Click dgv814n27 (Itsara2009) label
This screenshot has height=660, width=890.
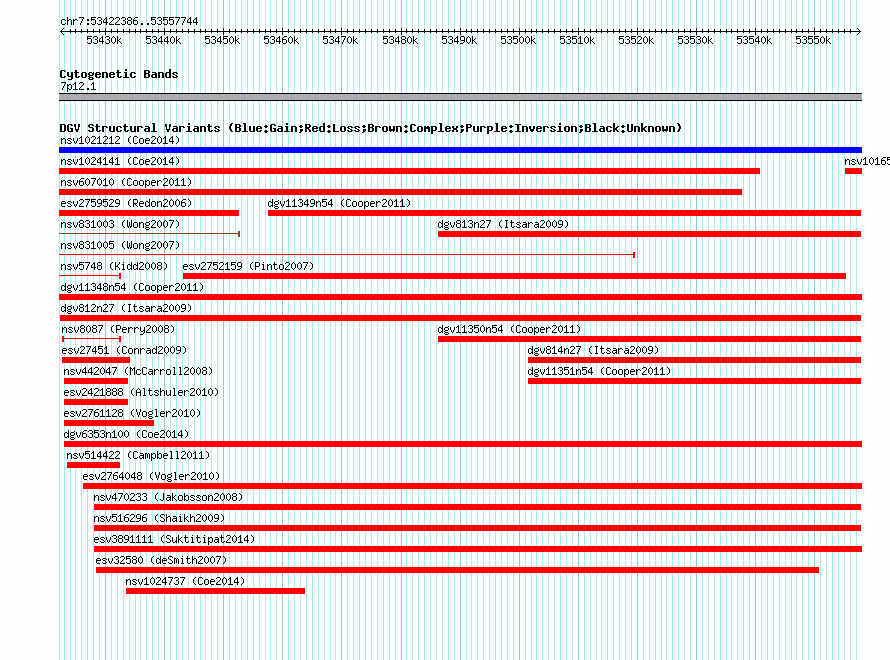pos(593,350)
